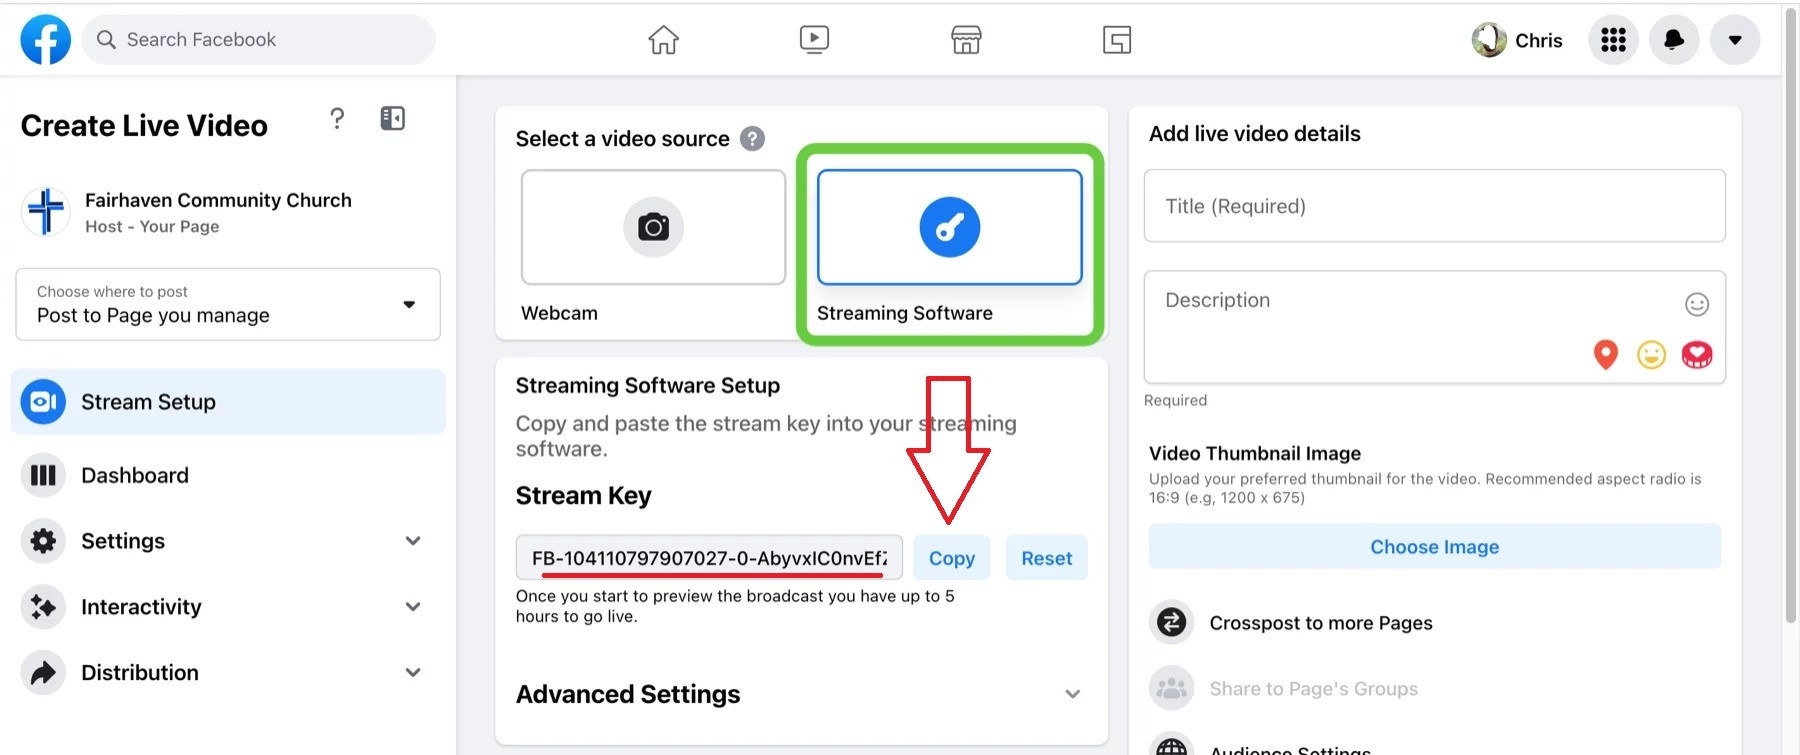
Task: Click the Title (Required) input field
Action: [x=1434, y=206]
